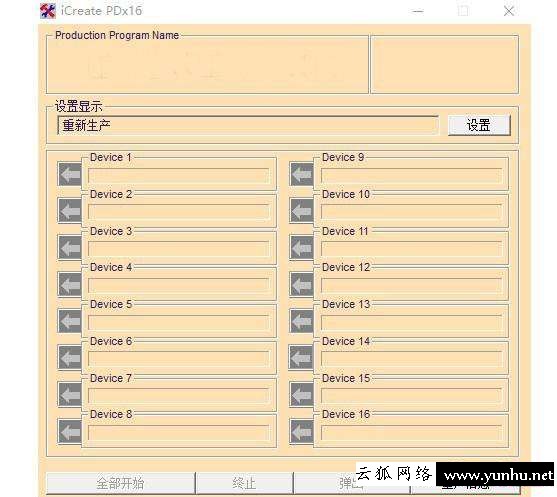
Task: Select the arrow button for Device 6
Action: [x=70, y=357]
